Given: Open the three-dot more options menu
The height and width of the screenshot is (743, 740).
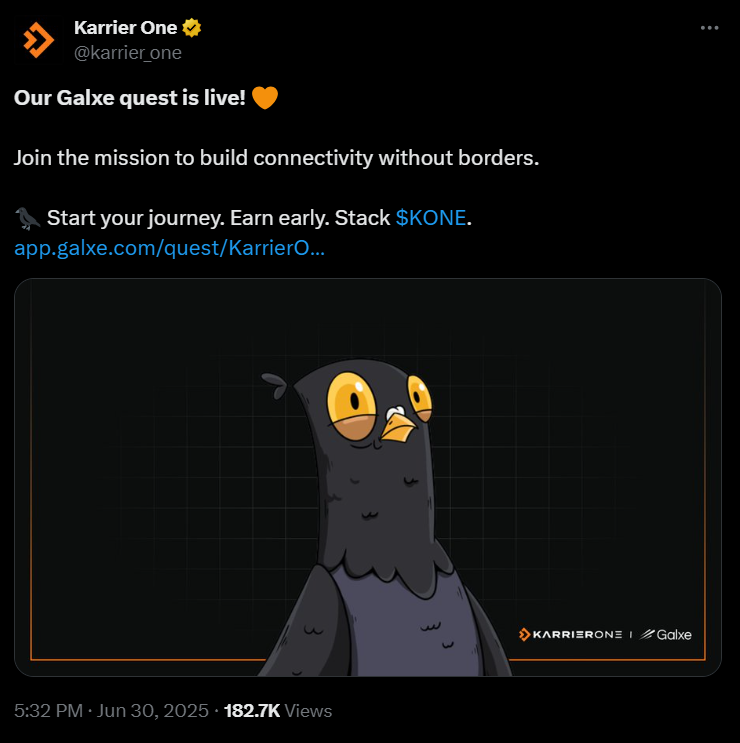Looking at the screenshot, I should 709,28.
